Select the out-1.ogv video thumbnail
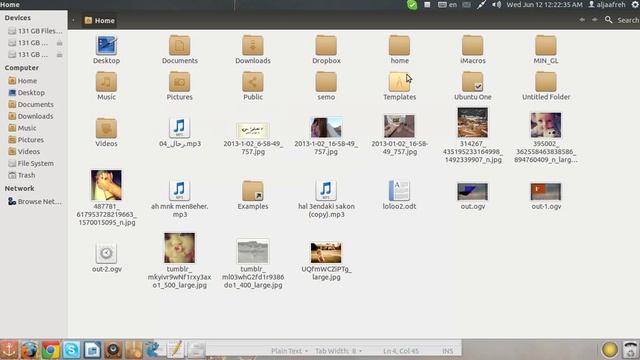The height and width of the screenshot is (360, 640). [x=546, y=191]
